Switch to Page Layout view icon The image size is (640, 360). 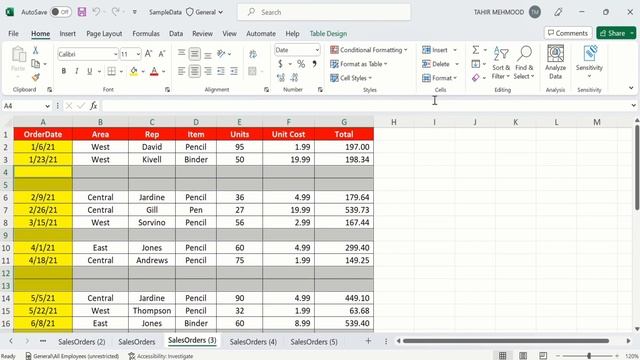tap(523, 356)
